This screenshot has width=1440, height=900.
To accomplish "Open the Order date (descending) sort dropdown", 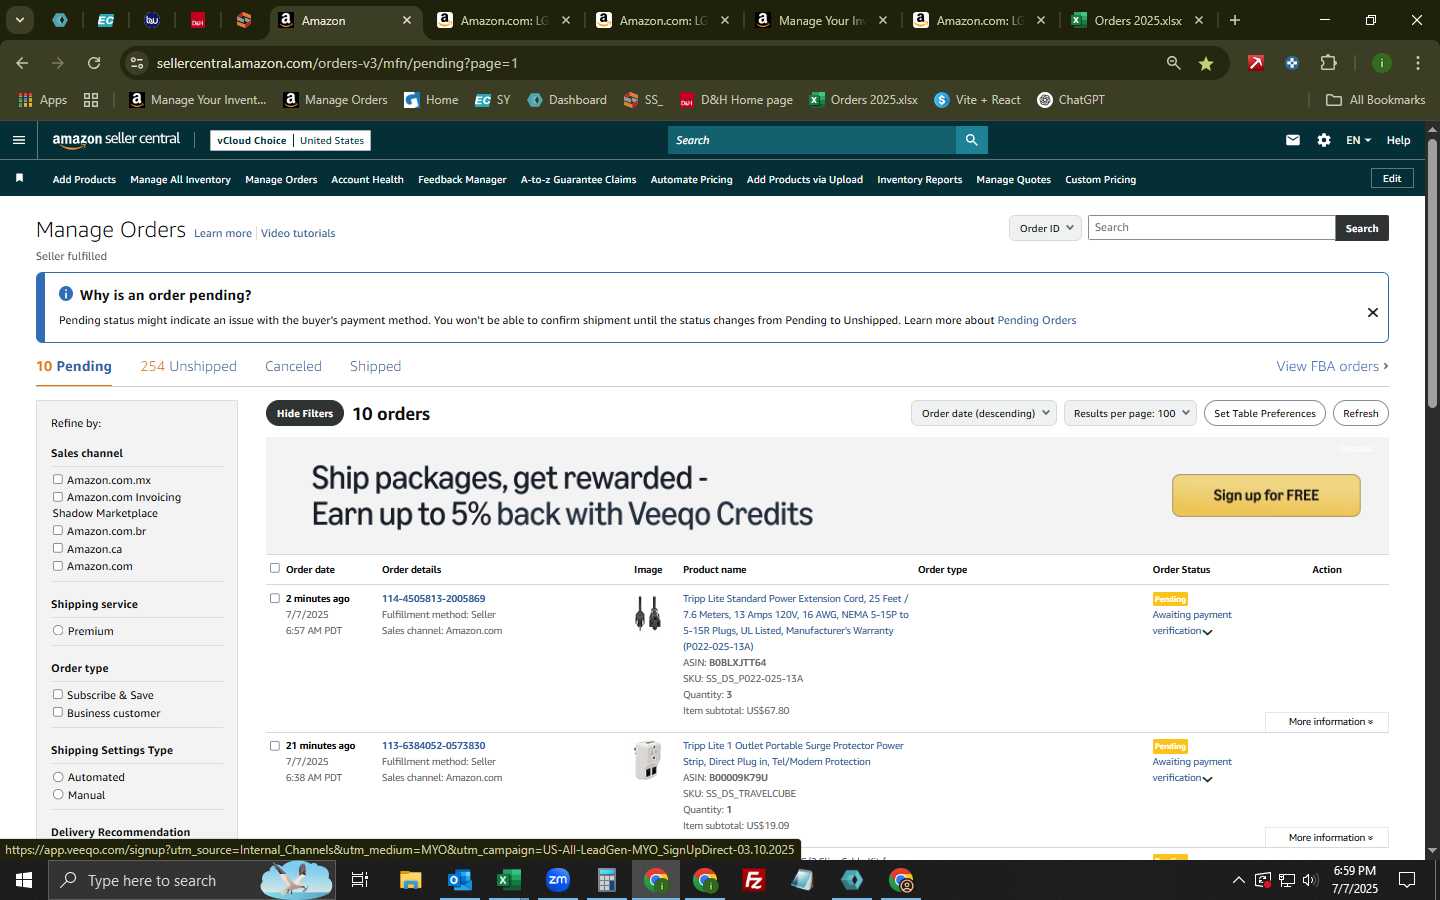I will coord(984,413).
